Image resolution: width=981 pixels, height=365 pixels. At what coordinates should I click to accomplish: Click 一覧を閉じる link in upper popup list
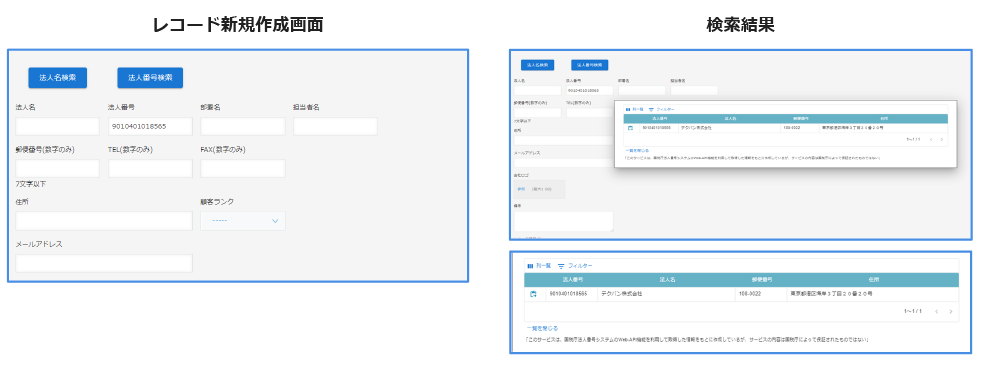coord(637,150)
